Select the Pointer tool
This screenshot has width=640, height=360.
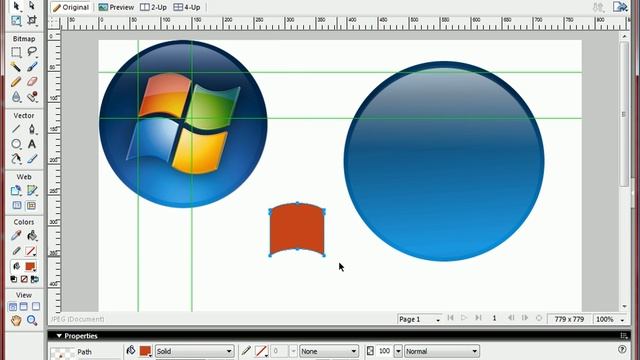16,6
